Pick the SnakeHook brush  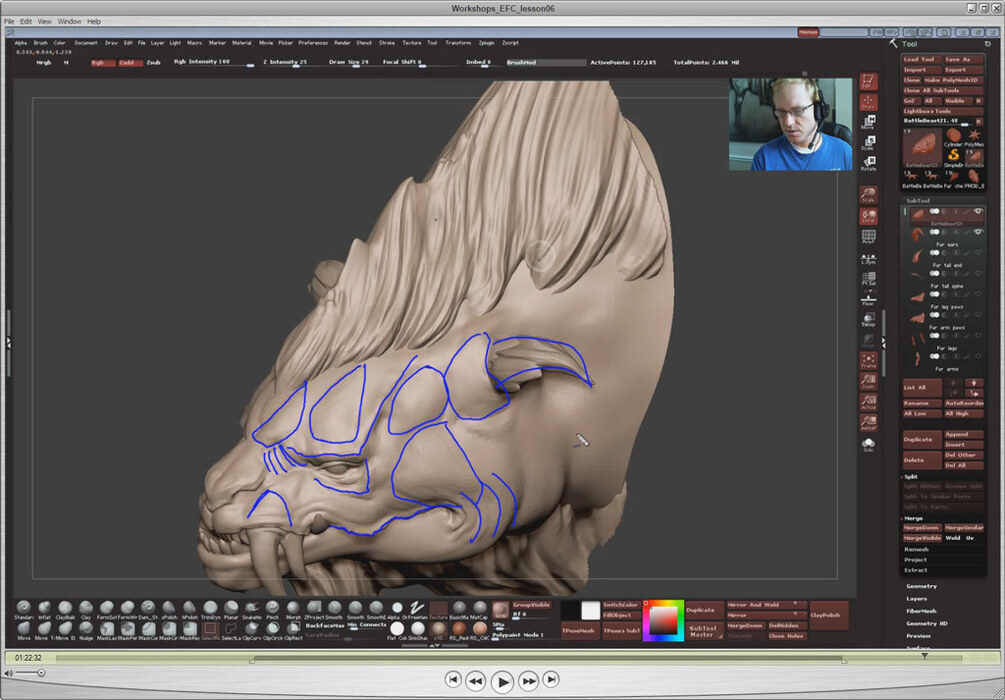252,607
